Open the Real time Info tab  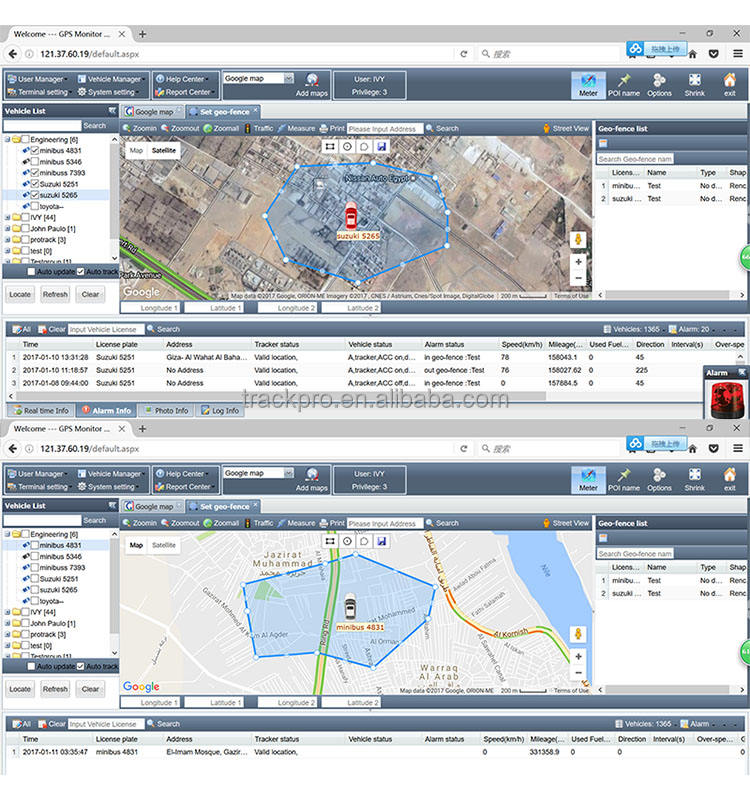tap(40, 410)
